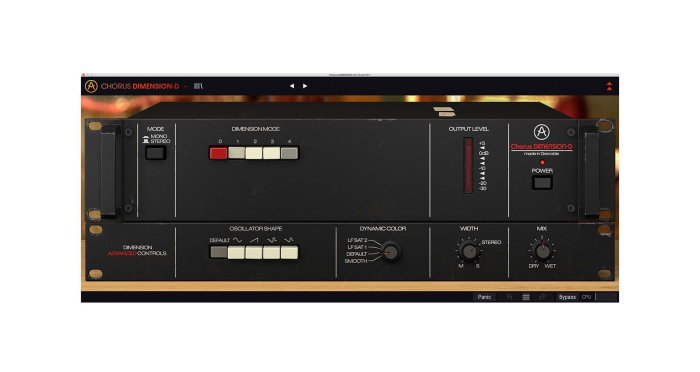The width and height of the screenshot is (700, 372).
Task: Click the MIX dry/wet knob
Action: 542,251
